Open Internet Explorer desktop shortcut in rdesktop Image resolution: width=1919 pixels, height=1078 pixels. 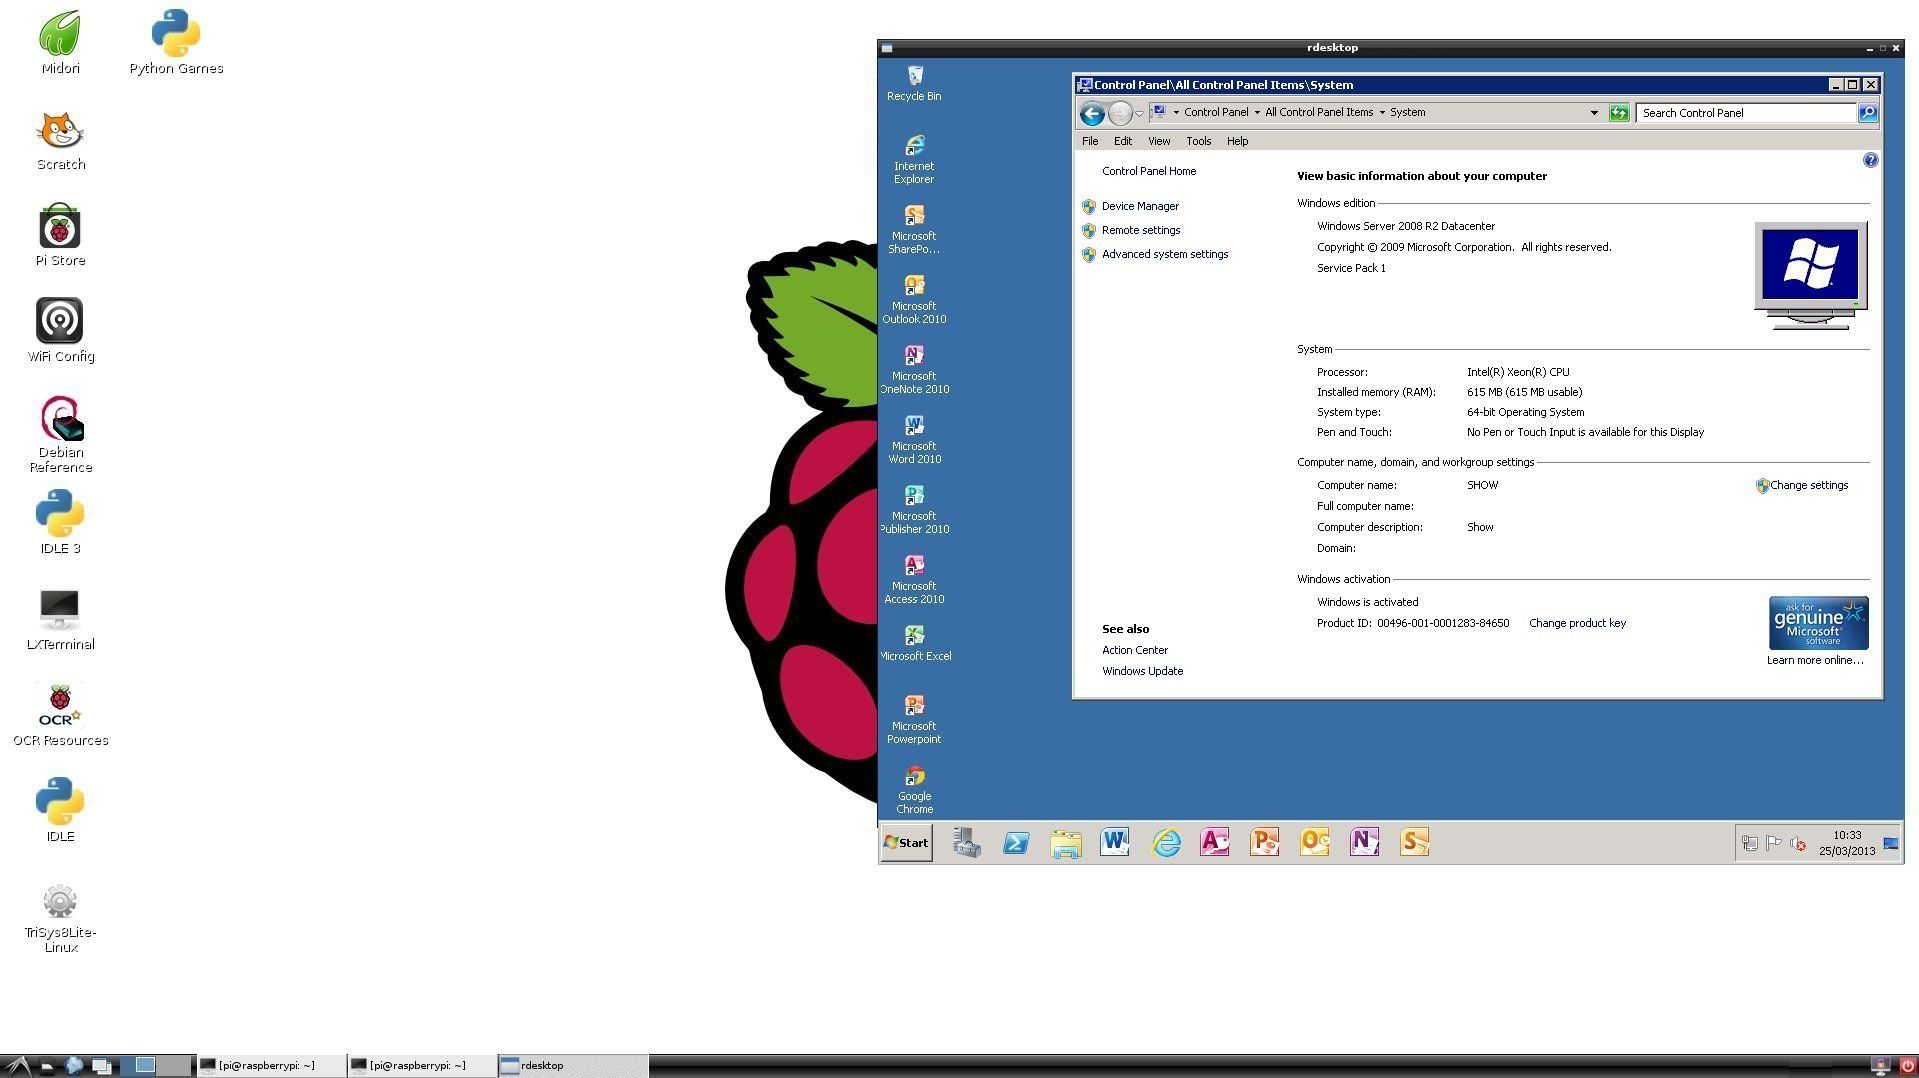[914, 160]
